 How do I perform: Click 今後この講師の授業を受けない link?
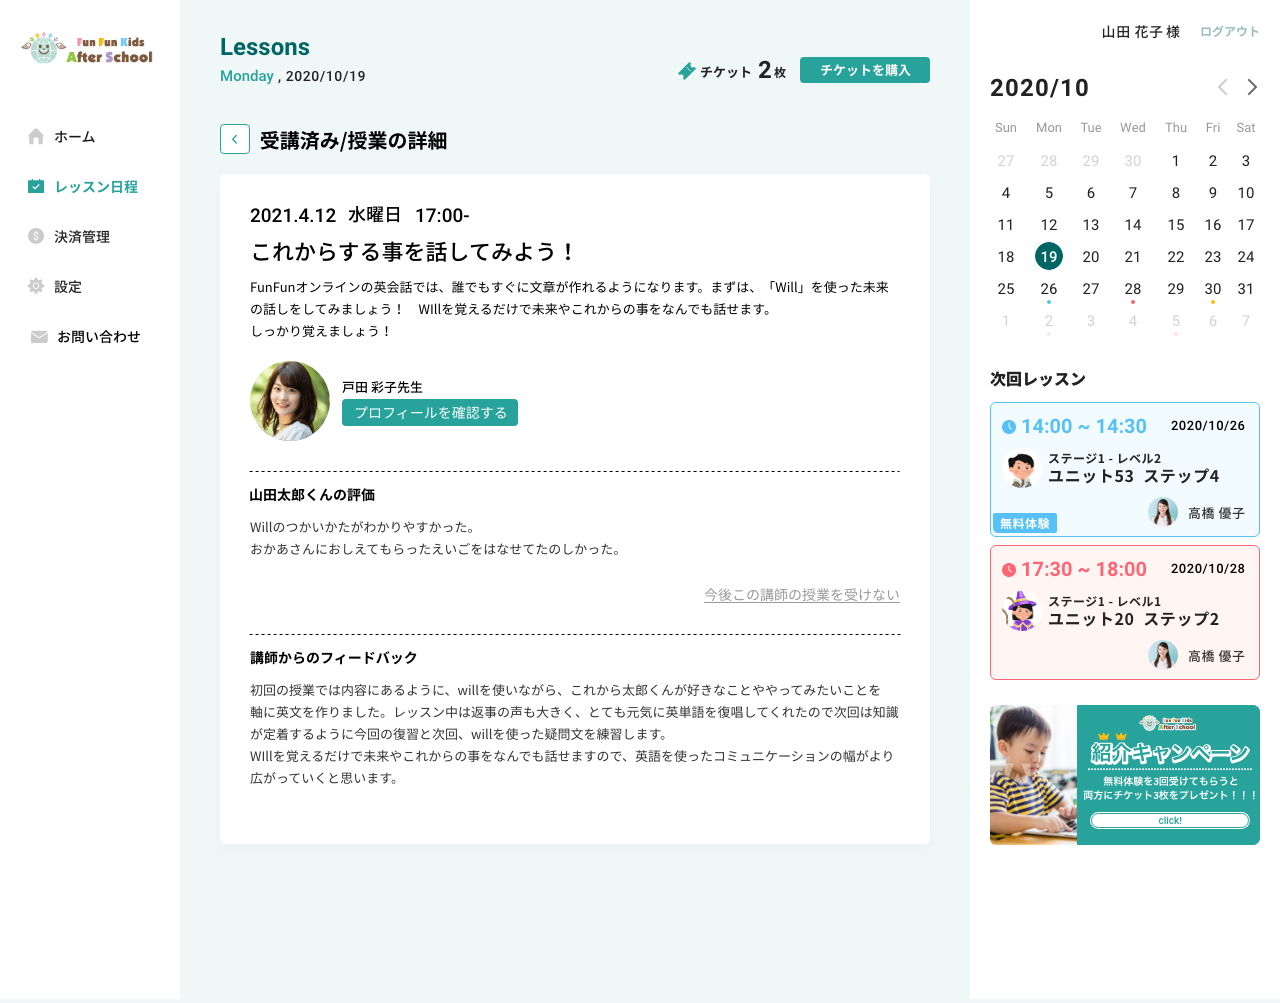(x=801, y=595)
